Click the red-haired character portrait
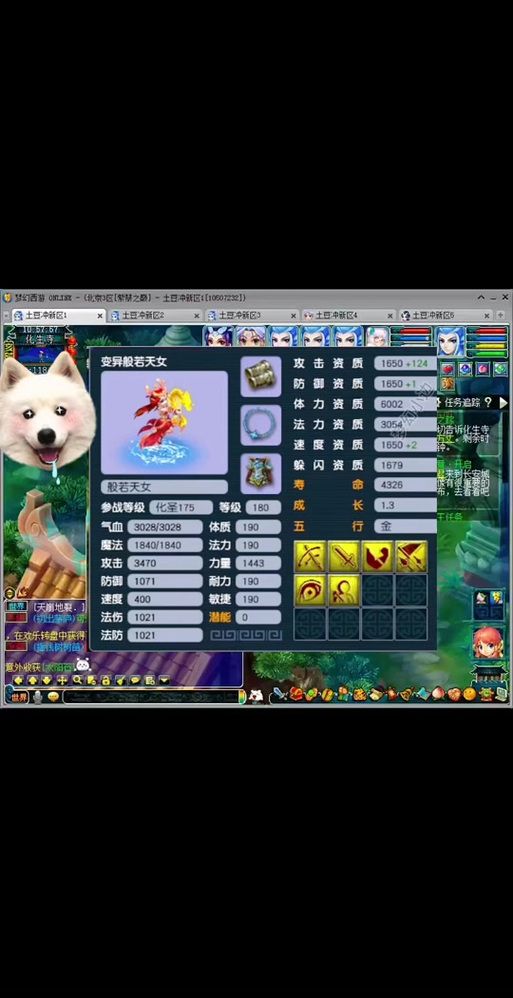This screenshot has height=998, width=513. click(488, 642)
